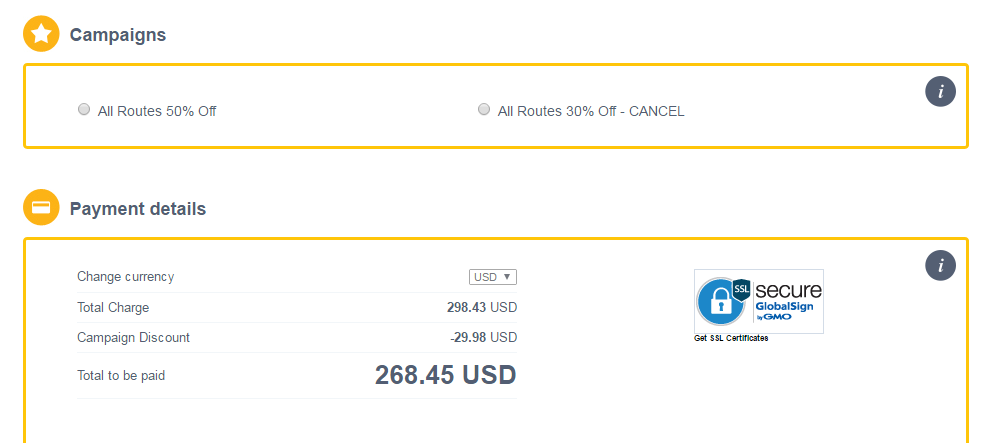Select the All Routes 50% Off radio button

[x=84, y=110]
